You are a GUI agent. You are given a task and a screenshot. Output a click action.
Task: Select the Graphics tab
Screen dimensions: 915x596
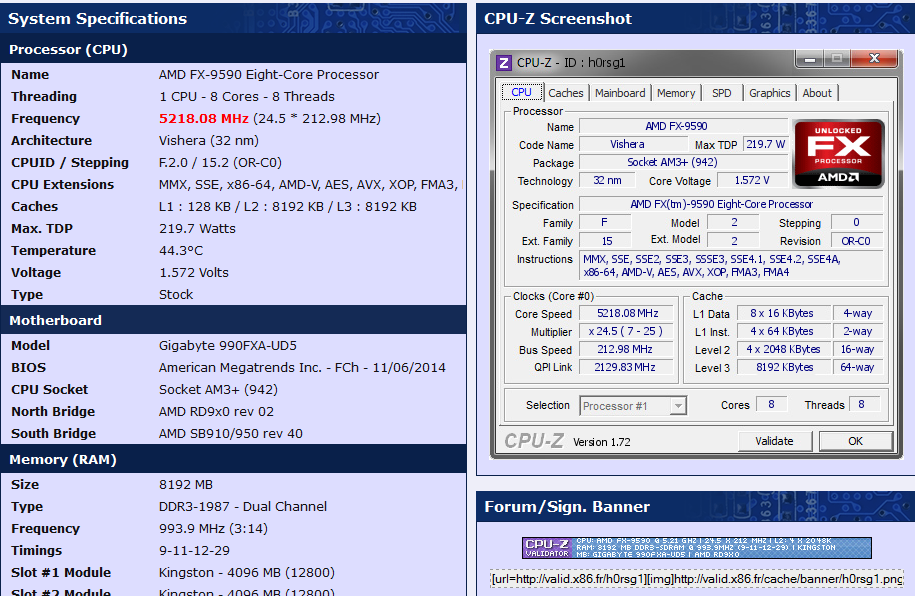click(x=769, y=93)
